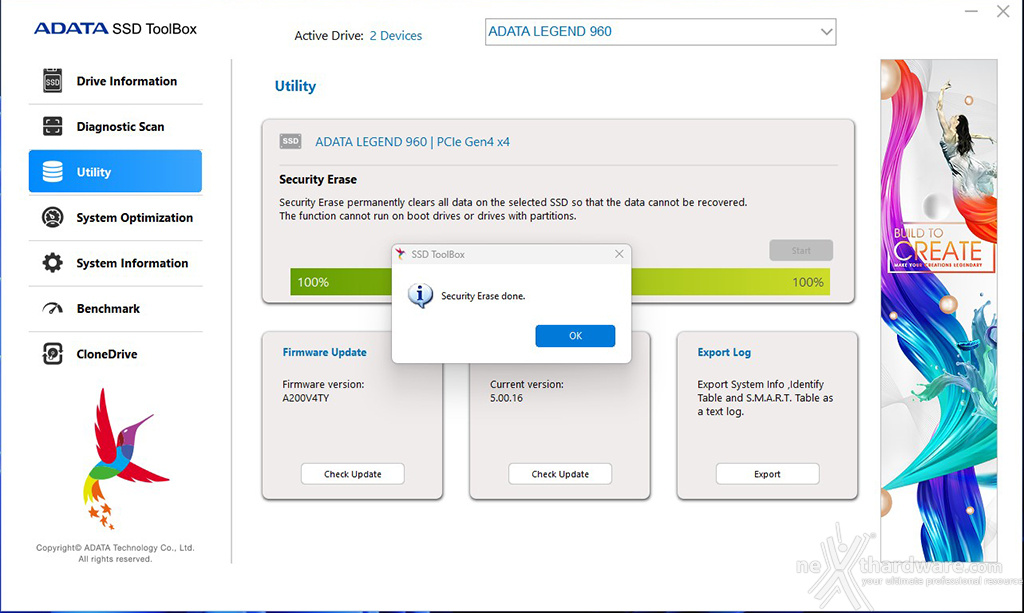Click the ADATA LEGEND 960 | PCIe Gen4 x4 title
1024x613 pixels.
[412, 142]
